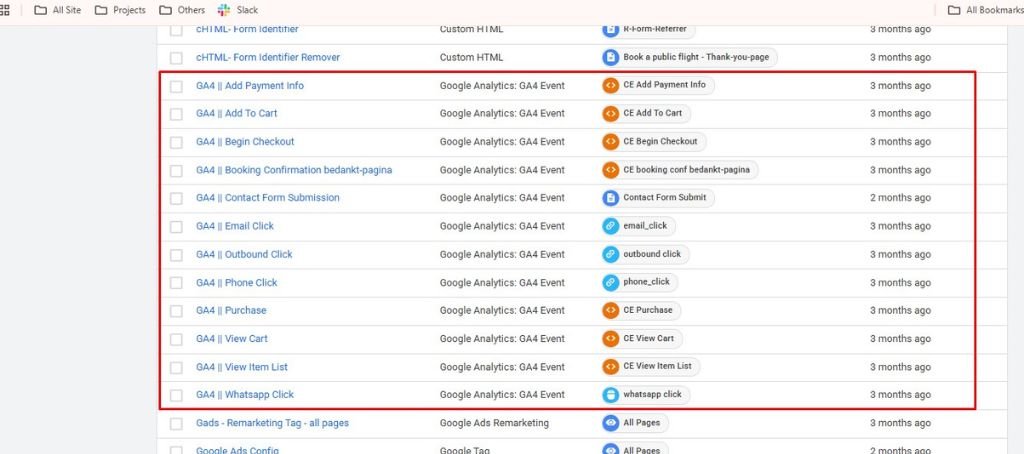
Task: Click the whatsapp click trigger icon
Action: click(610, 395)
